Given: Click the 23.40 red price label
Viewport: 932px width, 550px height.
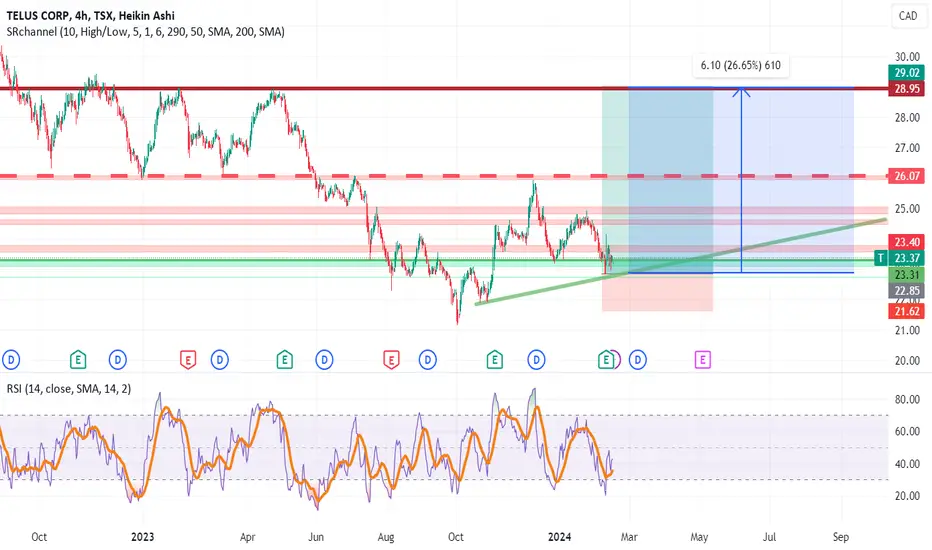Looking at the screenshot, I should click(907, 242).
